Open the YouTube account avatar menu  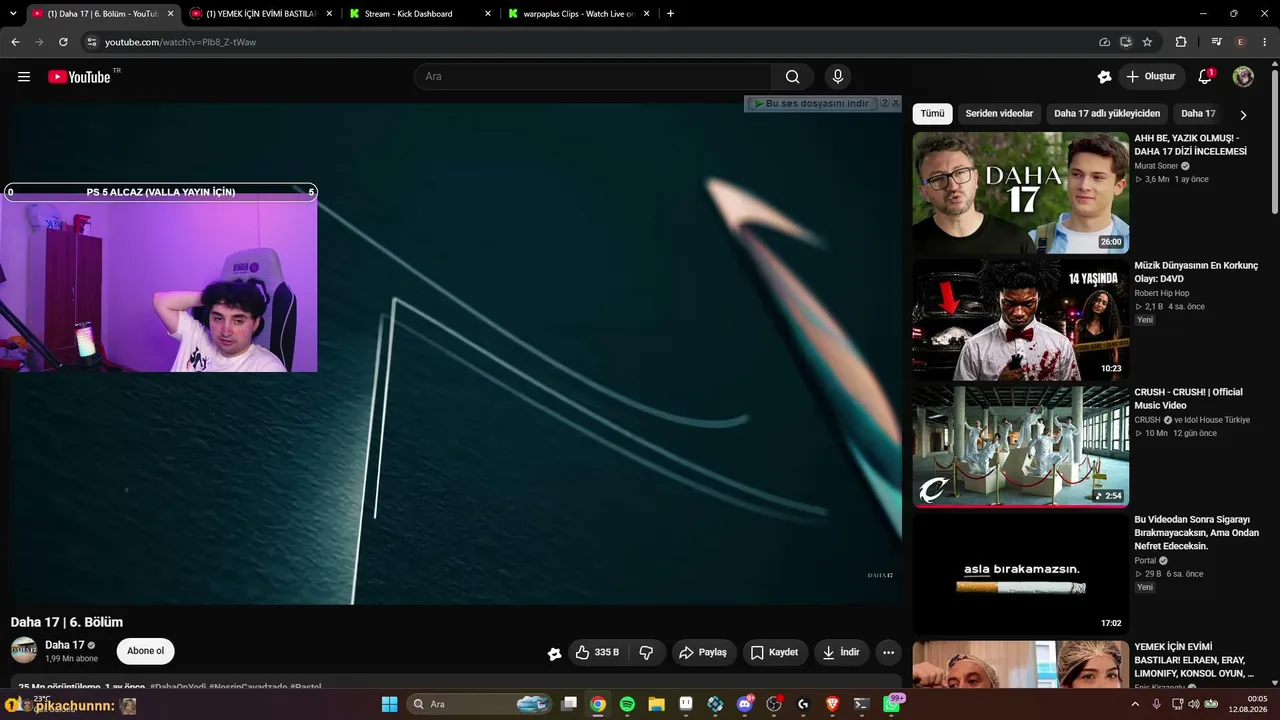(x=1243, y=77)
